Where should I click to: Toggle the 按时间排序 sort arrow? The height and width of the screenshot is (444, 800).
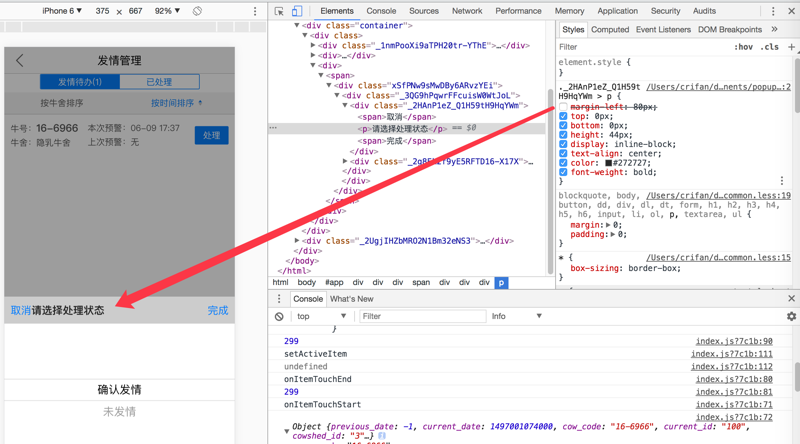click(200, 103)
